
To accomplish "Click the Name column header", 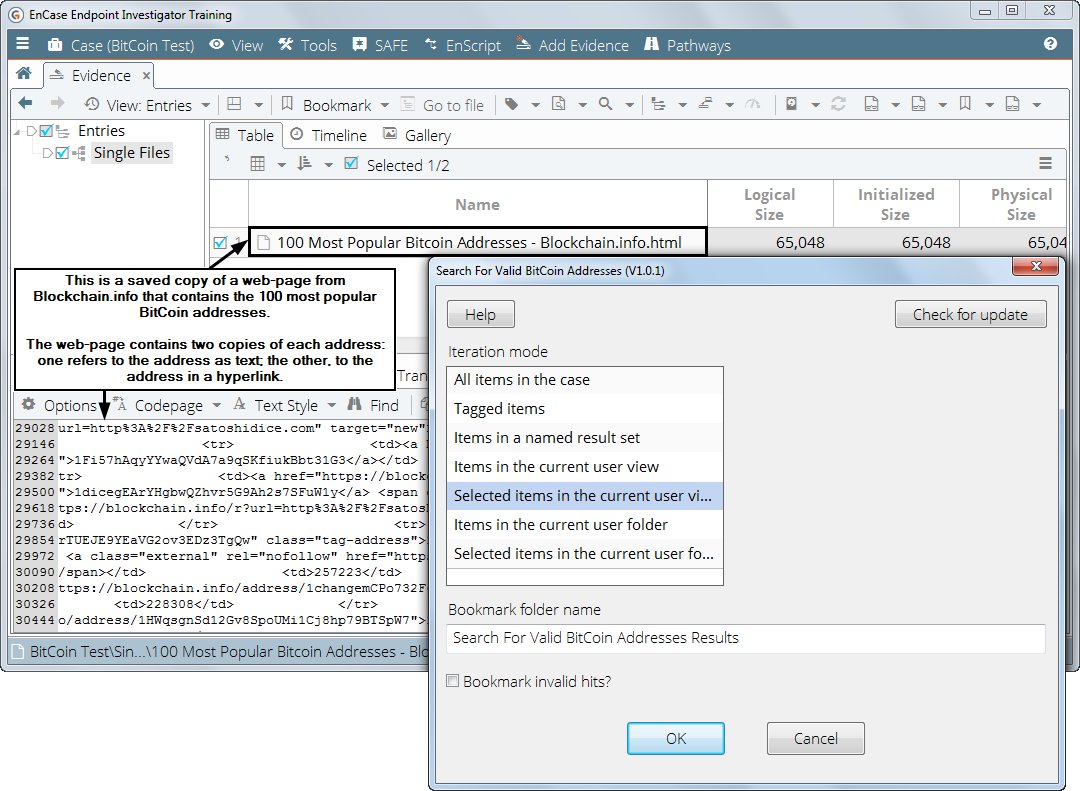I will [x=477, y=204].
